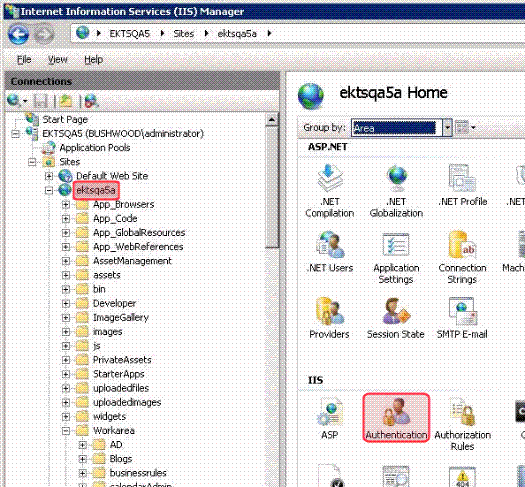The image size is (525, 487).
Task: Open the SMTP E-mail icon
Action: pos(462,318)
